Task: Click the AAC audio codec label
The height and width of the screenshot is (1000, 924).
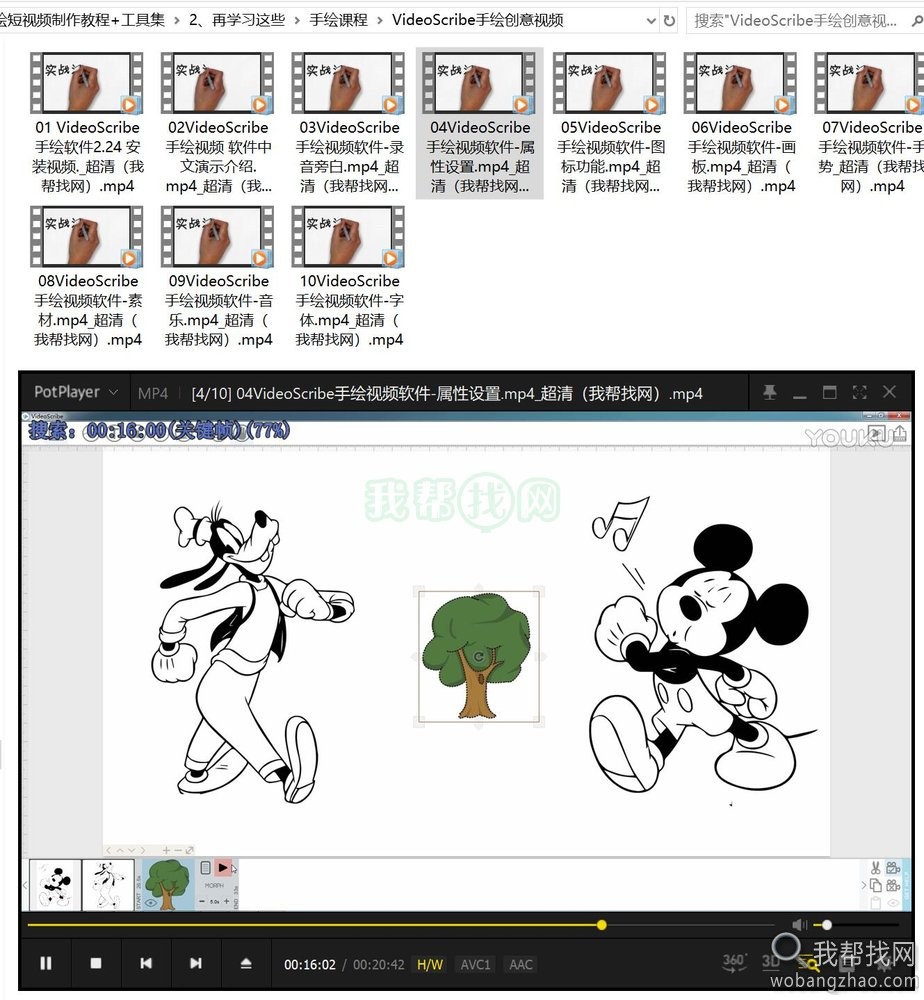Action: click(521, 964)
